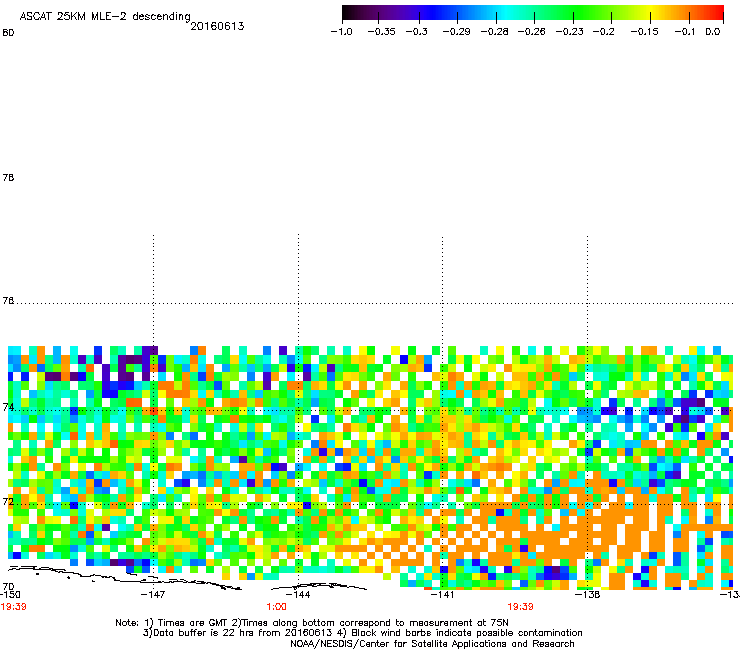Select the -0.28 color scale label
The height and width of the screenshot is (650, 740).
(495, 32)
